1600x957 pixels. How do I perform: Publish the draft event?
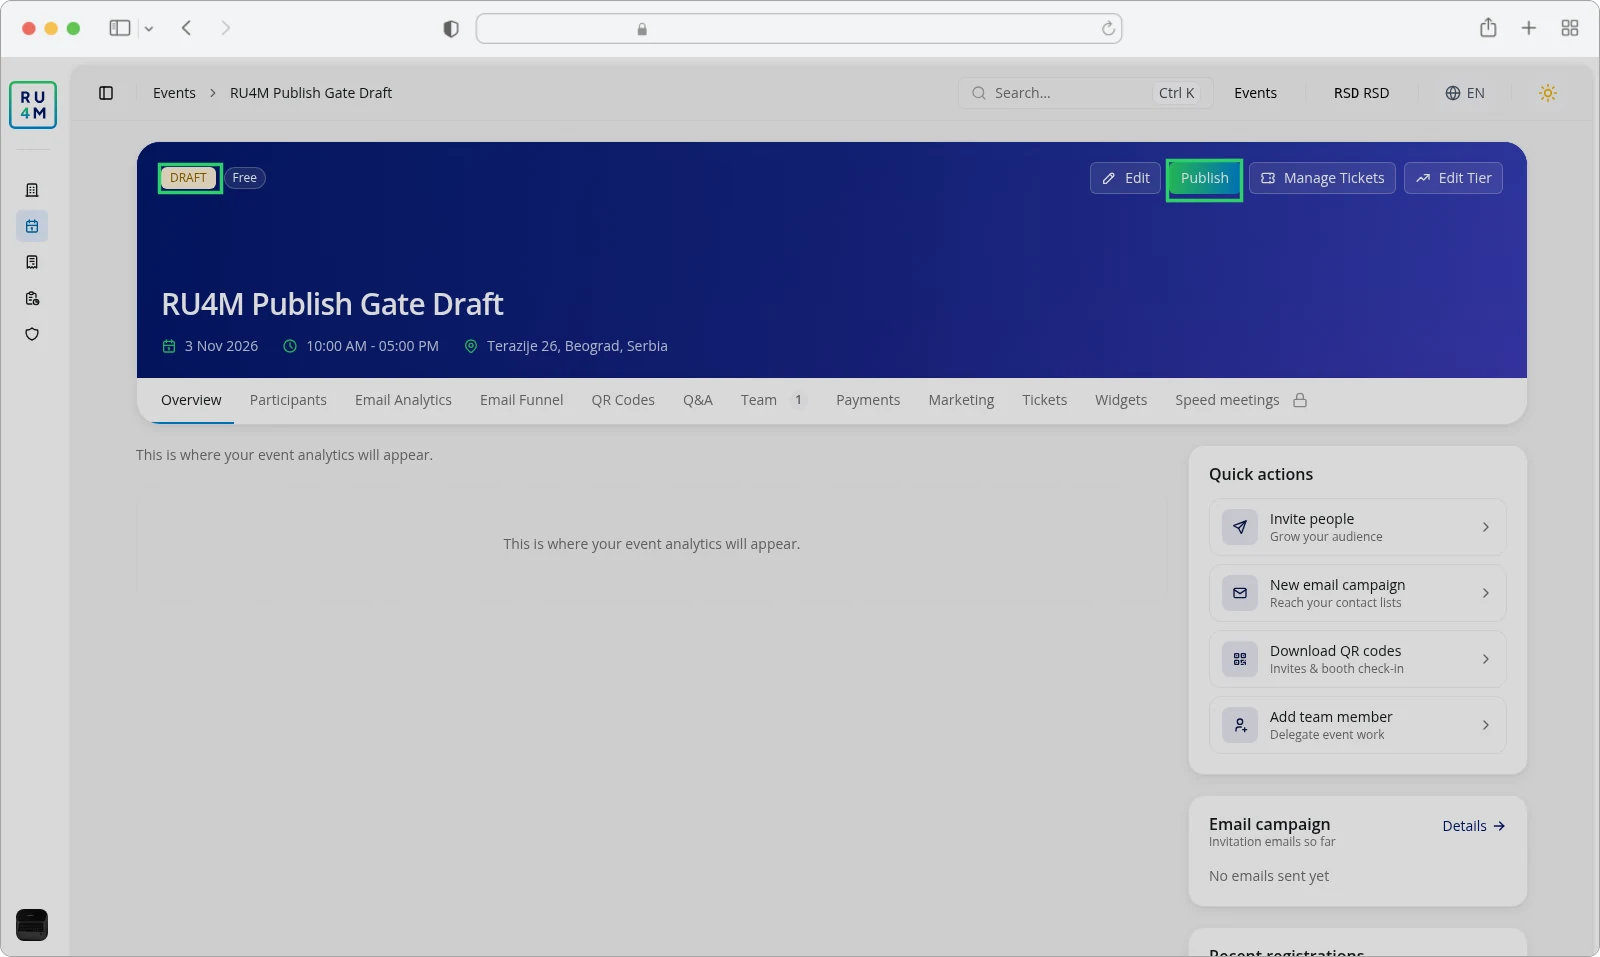pos(1204,178)
